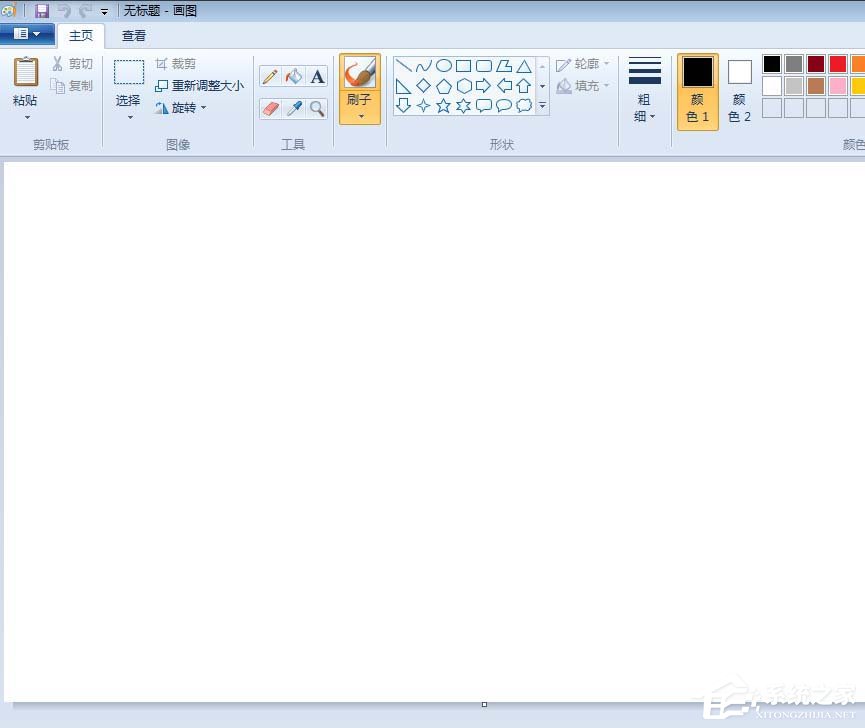Choose the Oval callout shape
Image resolution: width=865 pixels, height=728 pixels.
[x=504, y=105]
